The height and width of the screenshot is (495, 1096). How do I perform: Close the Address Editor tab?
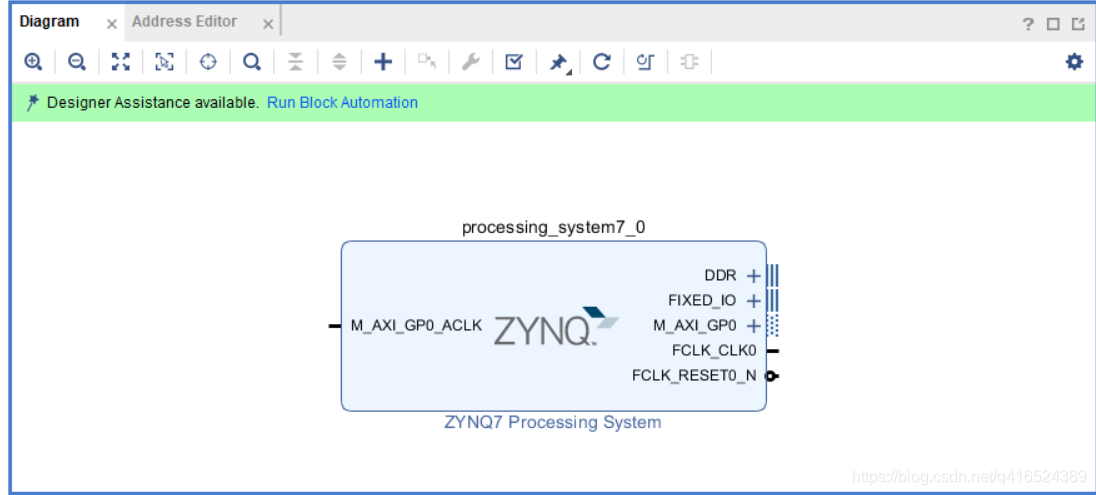pyautogui.click(x=268, y=24)
